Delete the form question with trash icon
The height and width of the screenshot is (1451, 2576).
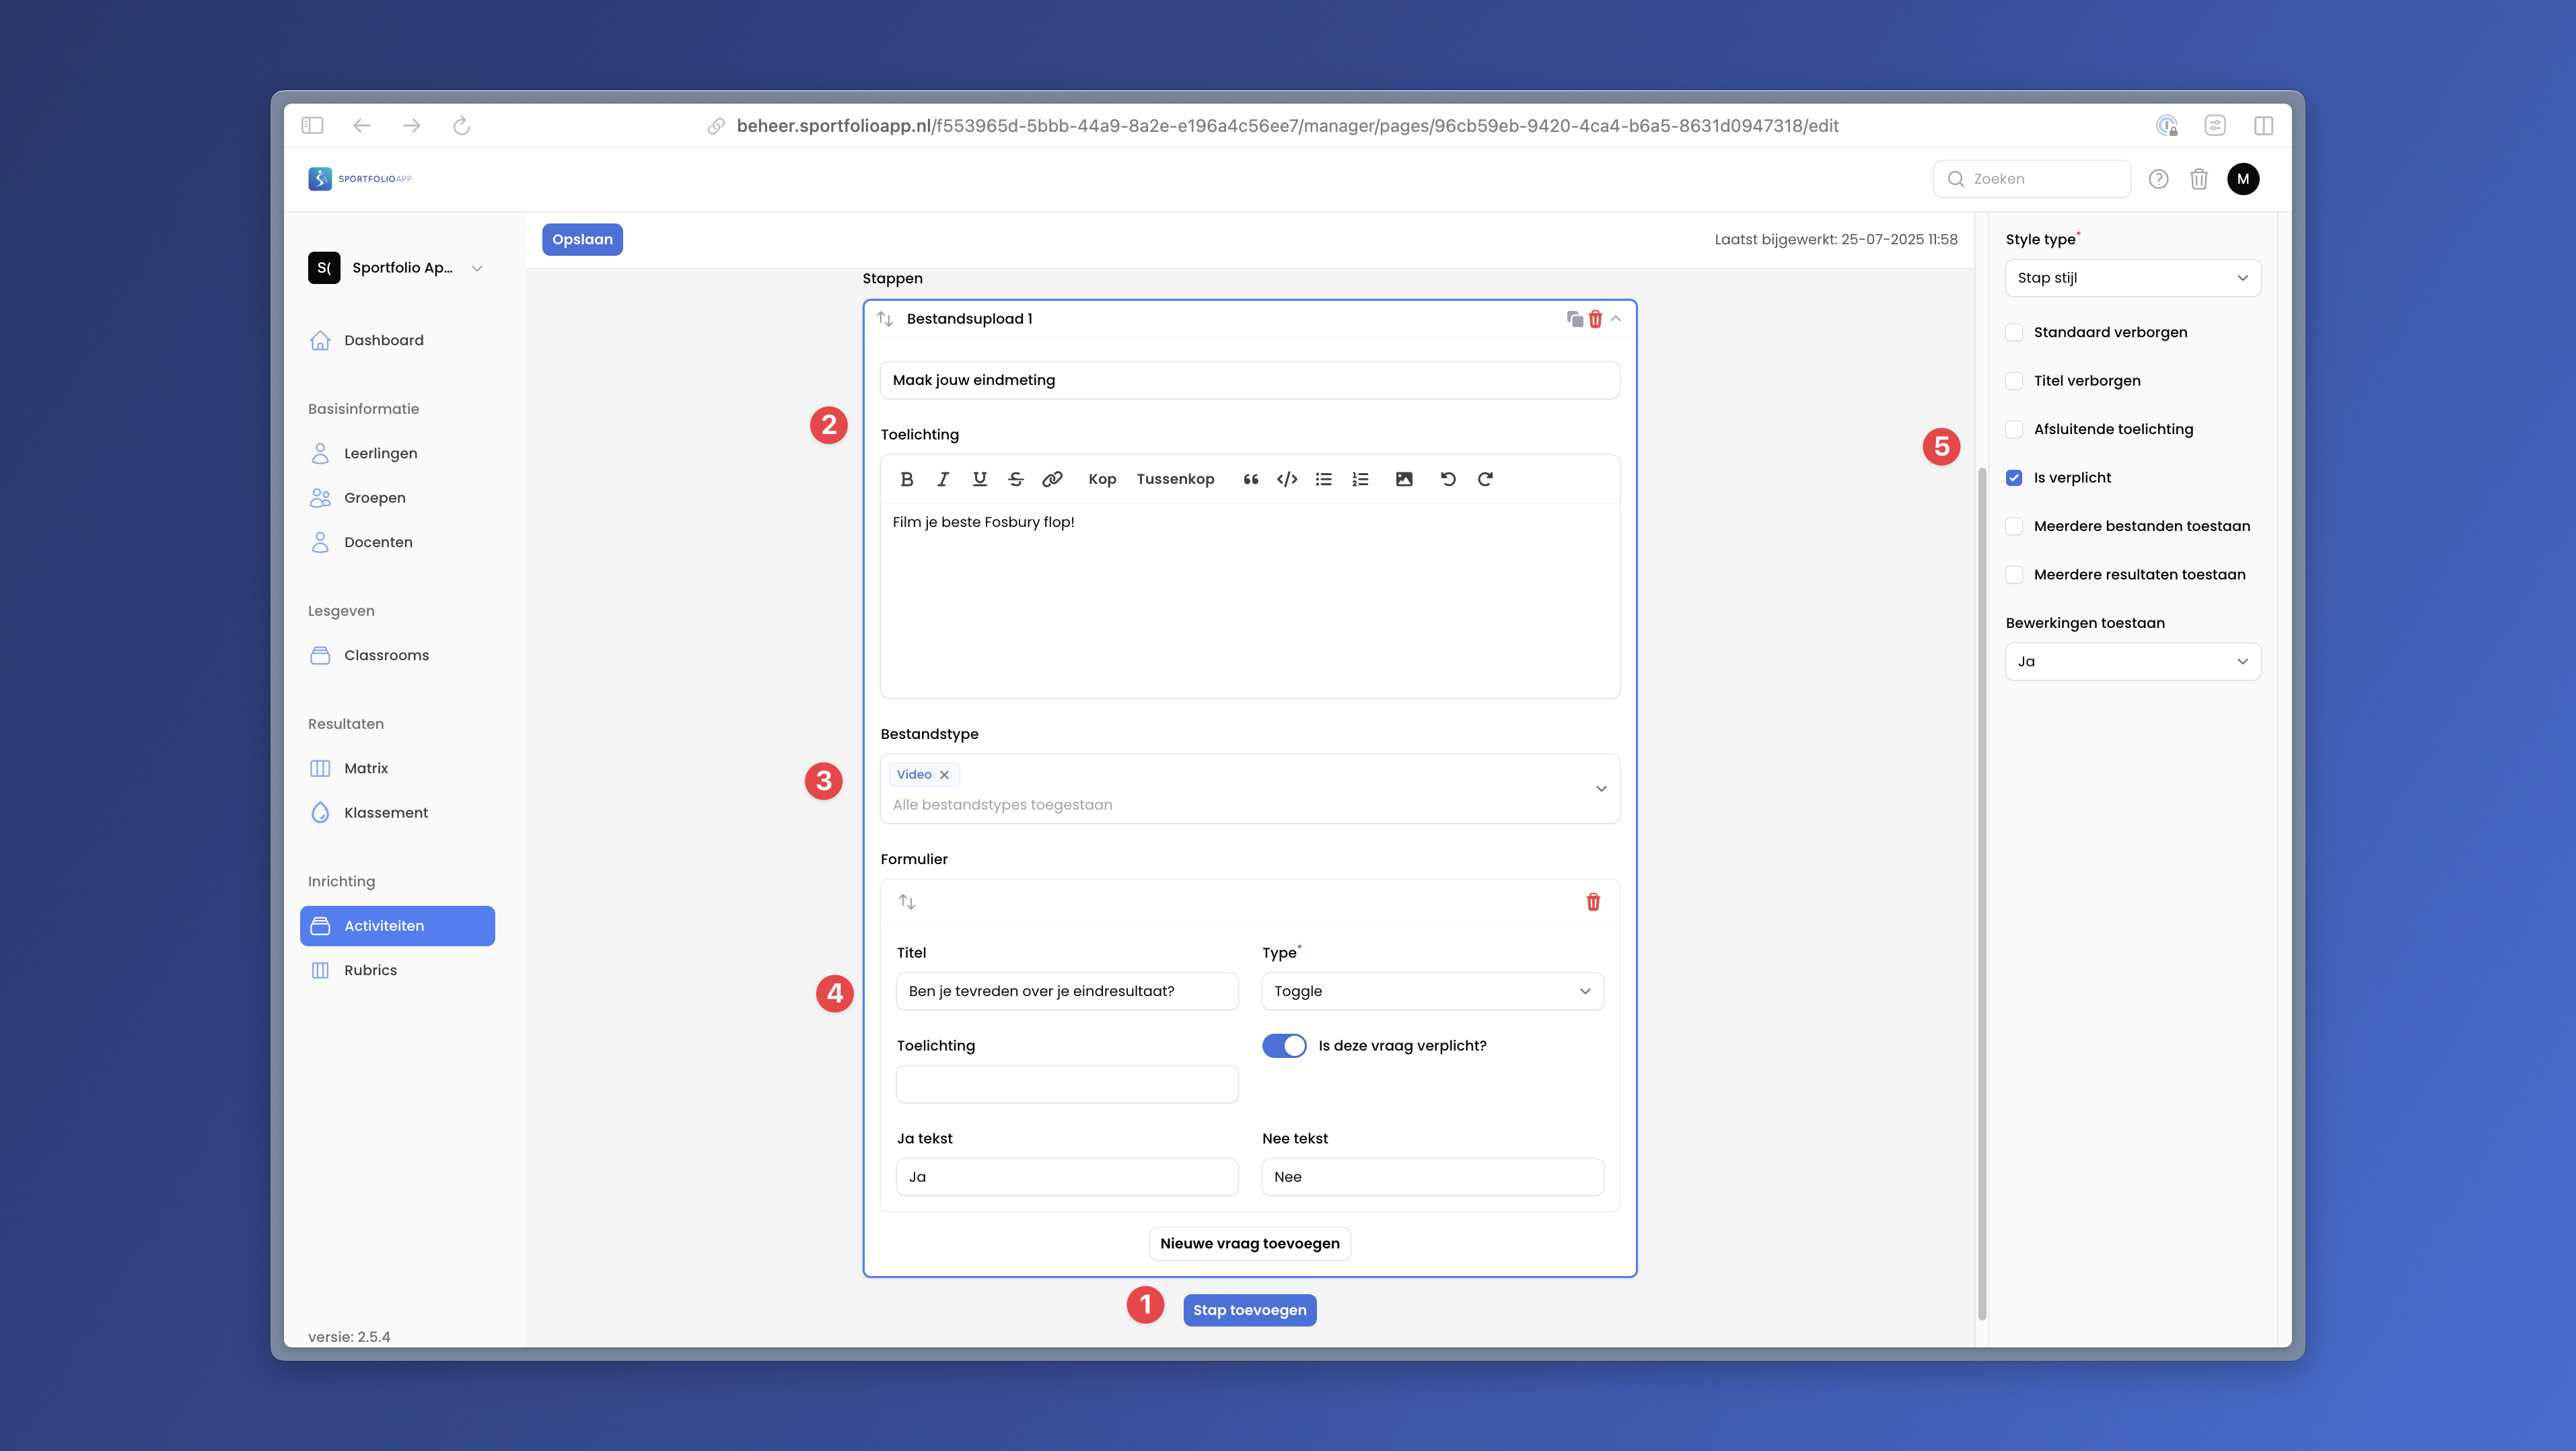tap(1593, 902)
